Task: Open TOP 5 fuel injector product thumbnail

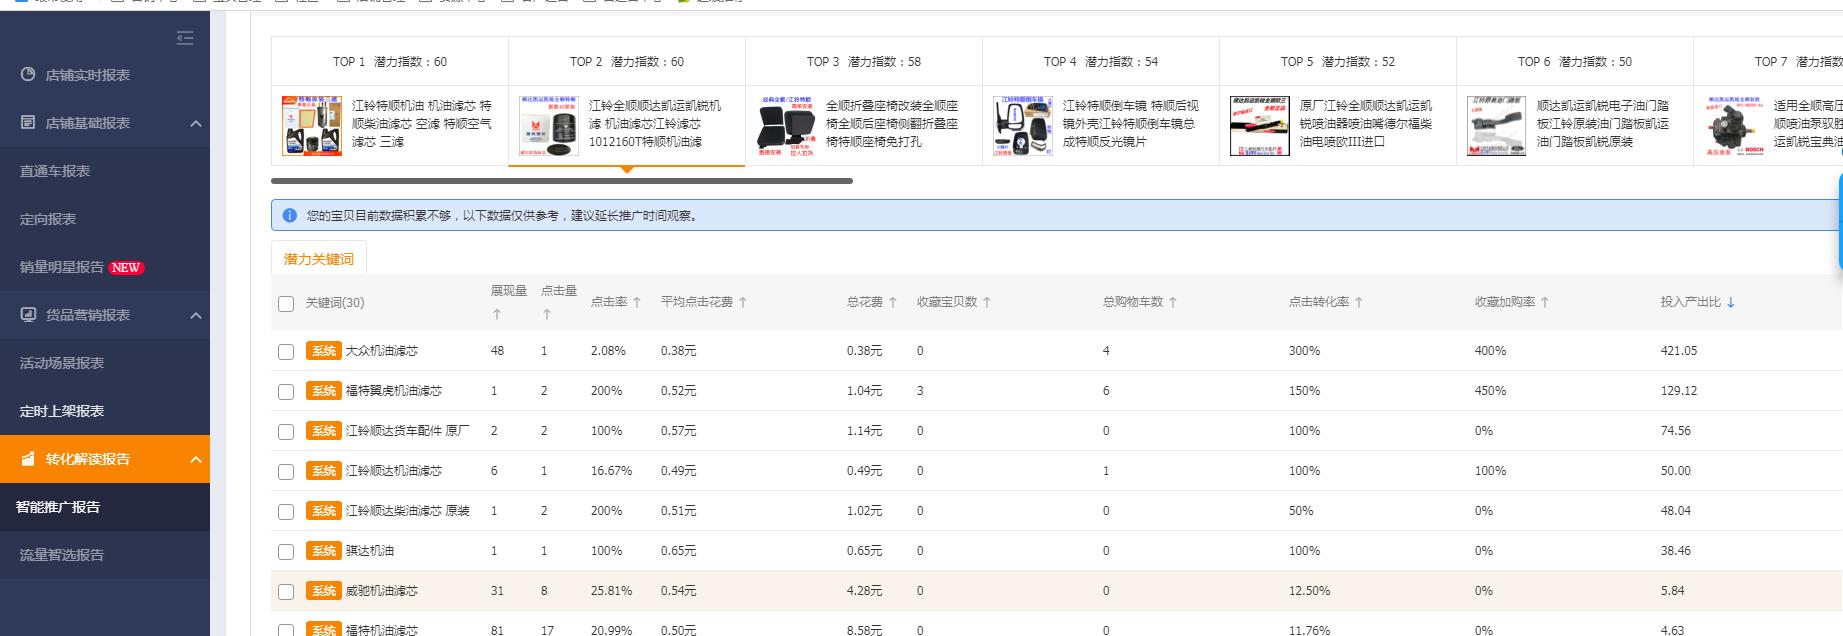Action: pyautogui.click(x=1260, y=126)
